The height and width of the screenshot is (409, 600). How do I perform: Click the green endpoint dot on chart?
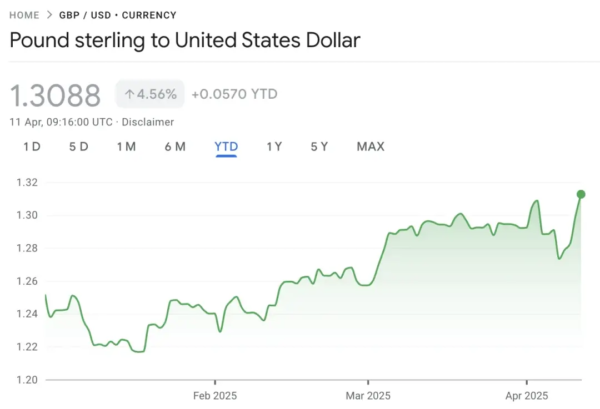(581, 194)
